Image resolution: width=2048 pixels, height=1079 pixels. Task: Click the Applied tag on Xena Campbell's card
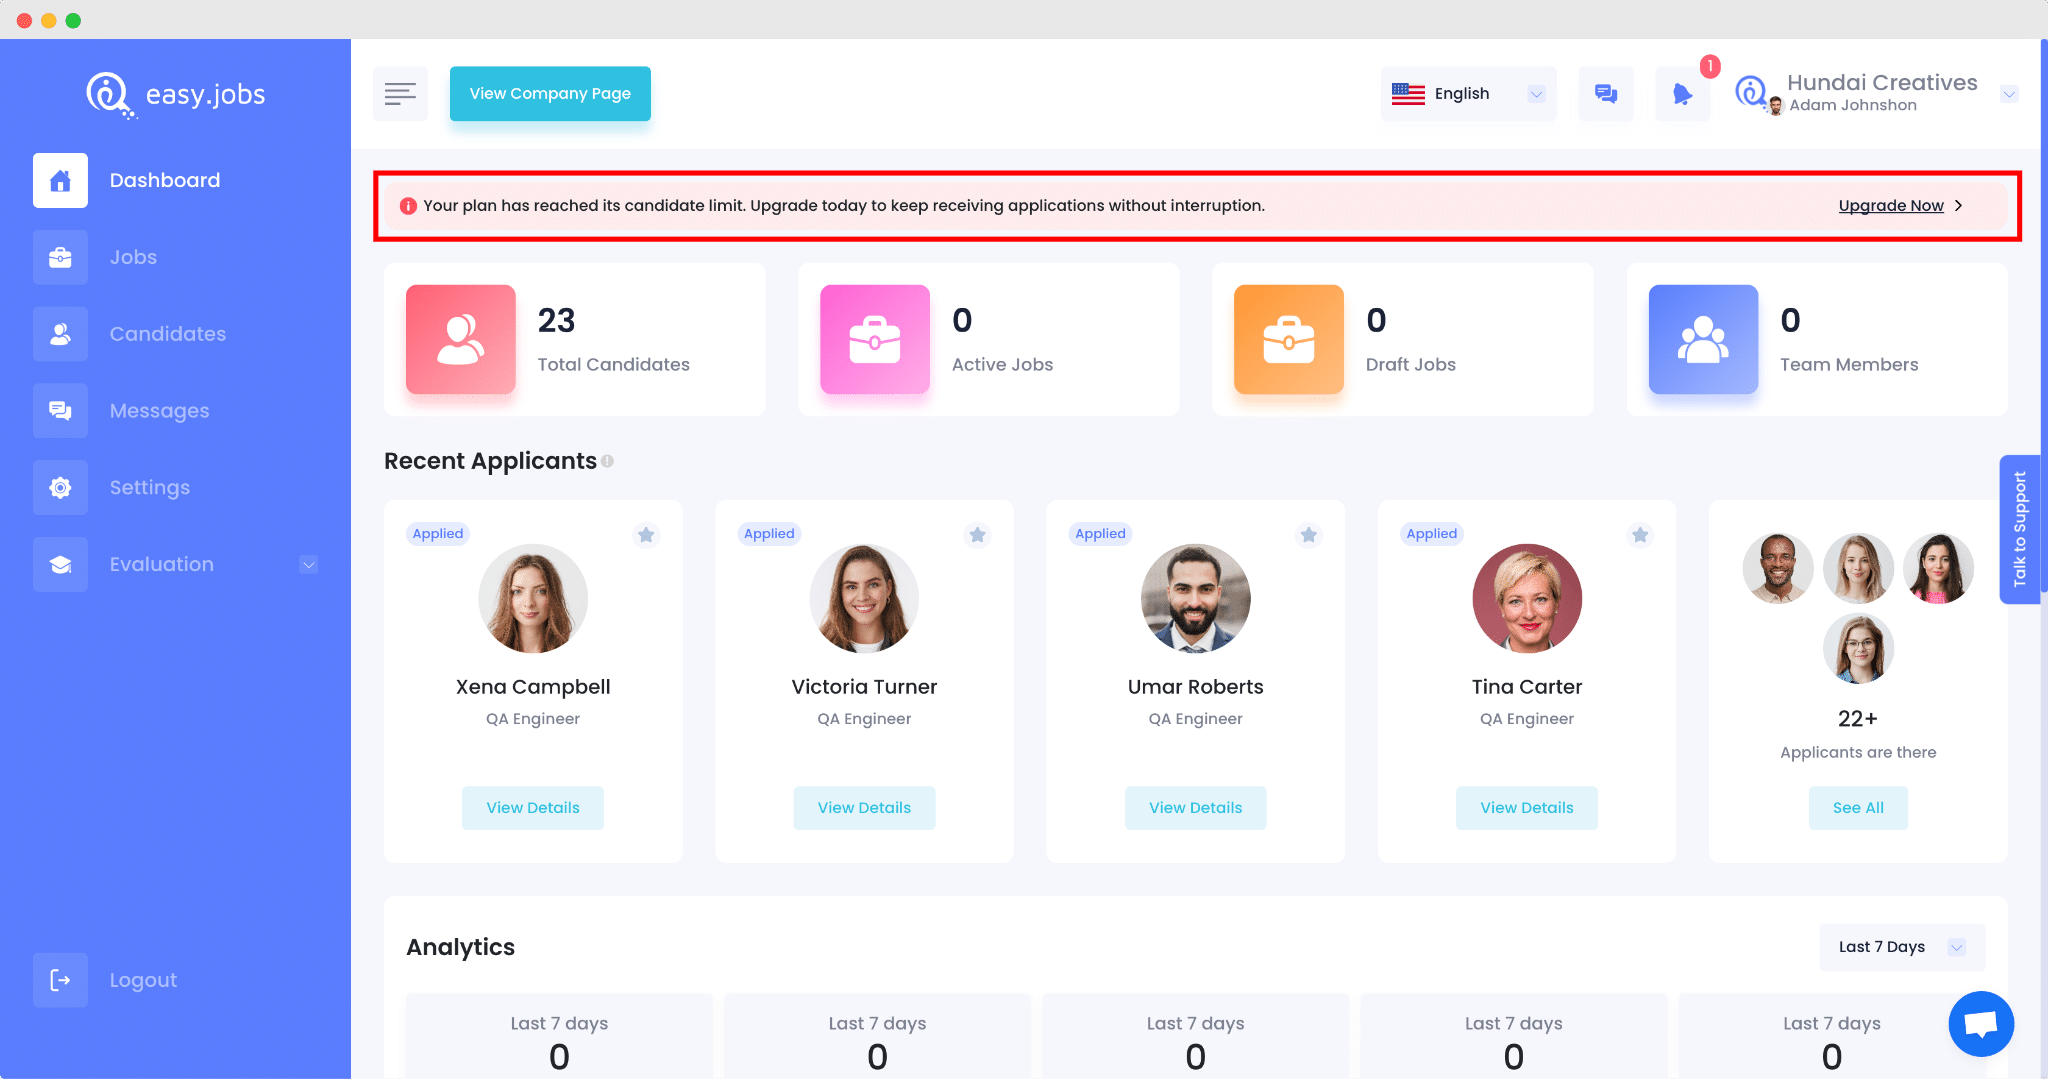[x=438, y=534]
